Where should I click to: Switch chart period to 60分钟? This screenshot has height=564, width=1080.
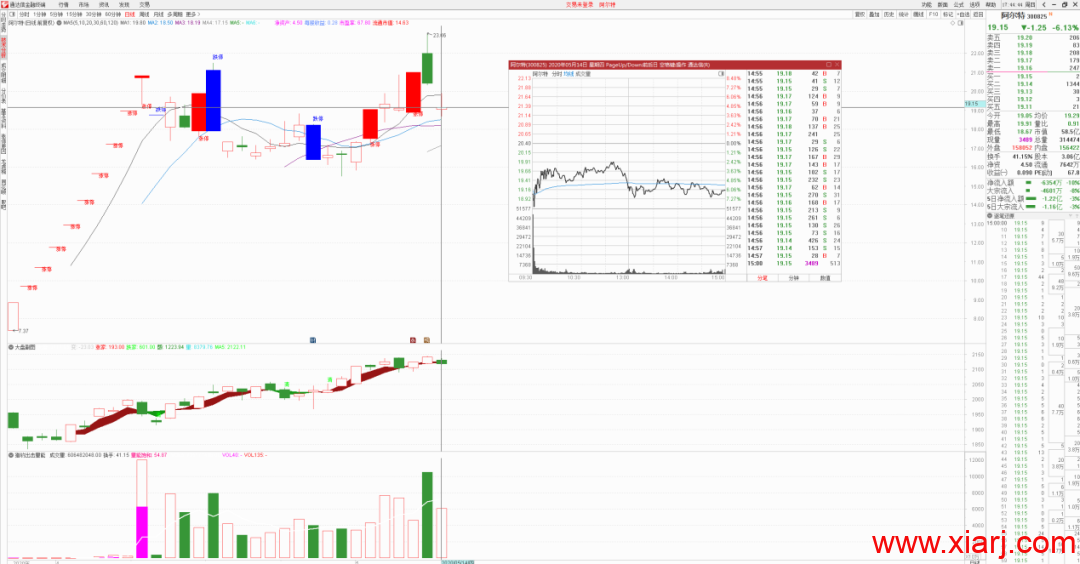point(113,14)
